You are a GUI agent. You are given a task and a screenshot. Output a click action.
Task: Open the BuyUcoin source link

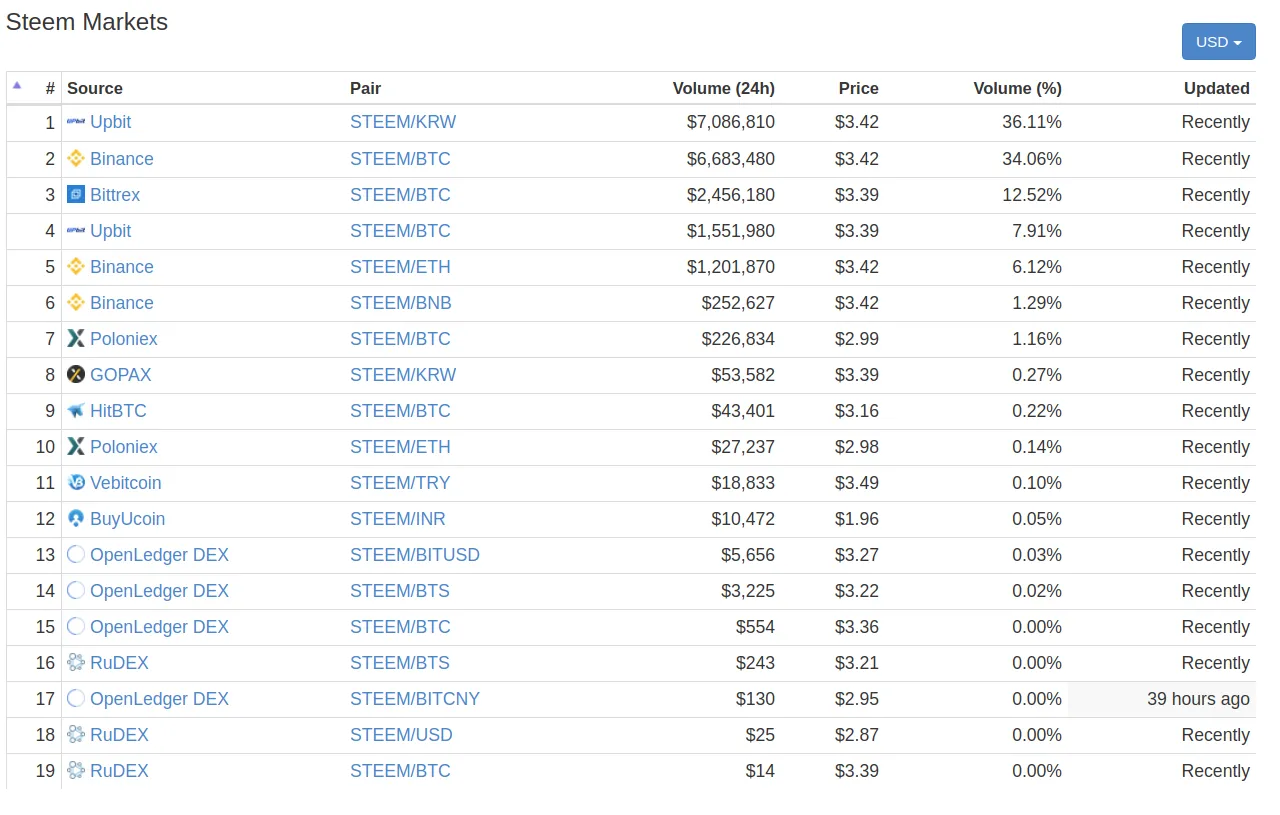pos(128,518)
